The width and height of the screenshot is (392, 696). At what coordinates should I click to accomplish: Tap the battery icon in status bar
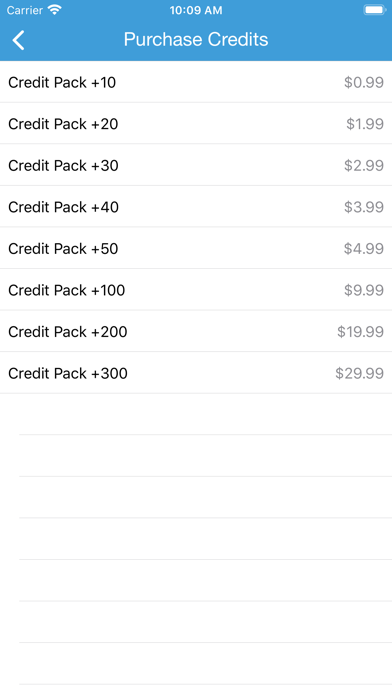[x=374, y=10]
